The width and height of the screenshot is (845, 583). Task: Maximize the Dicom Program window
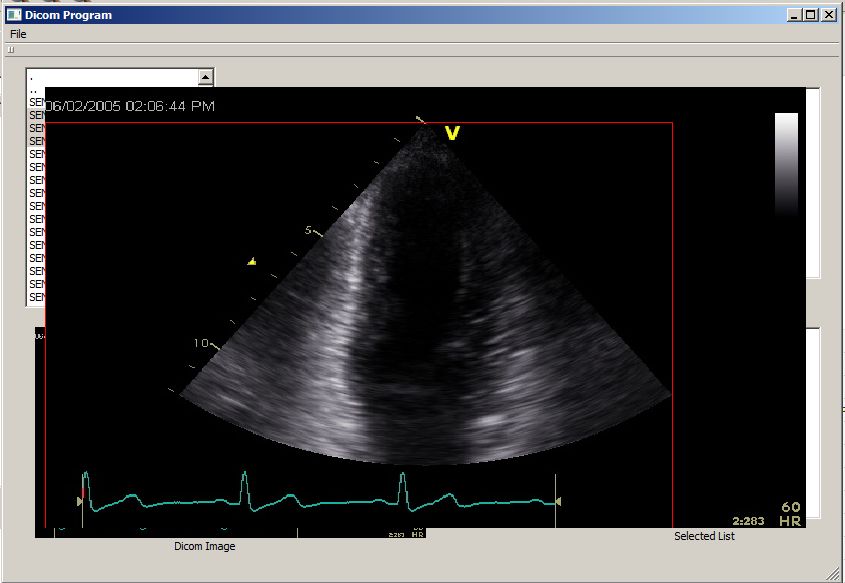[810, 15]
